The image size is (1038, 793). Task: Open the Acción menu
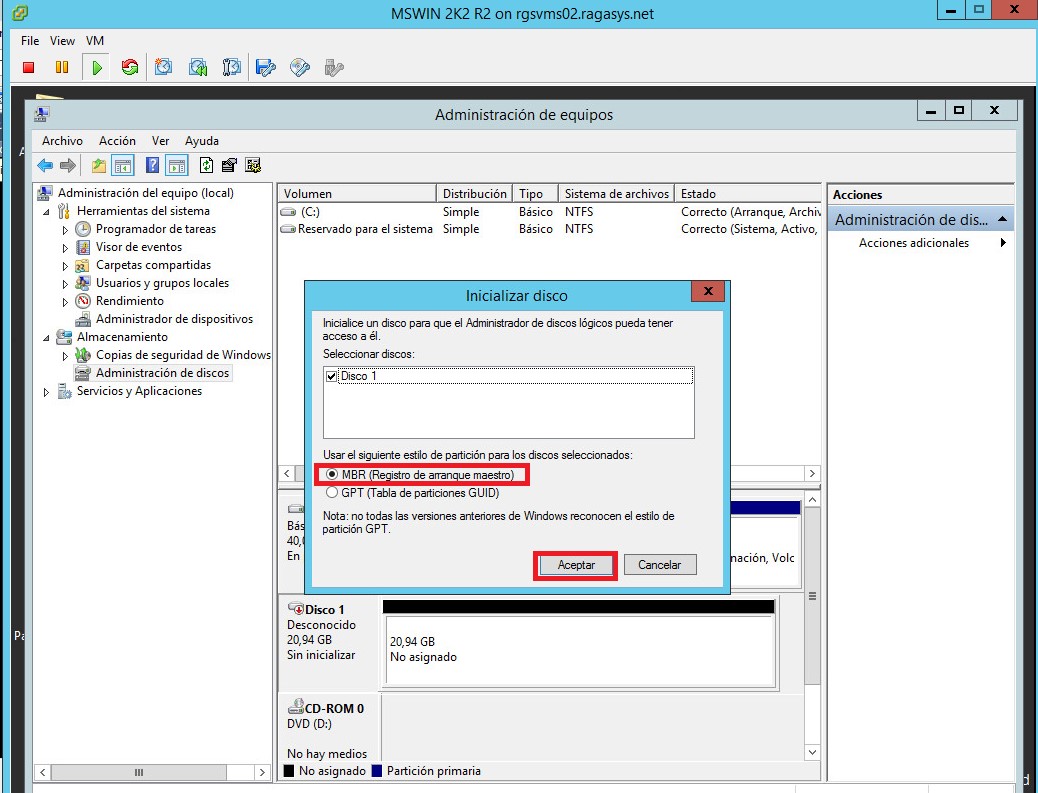pos(117,141)
